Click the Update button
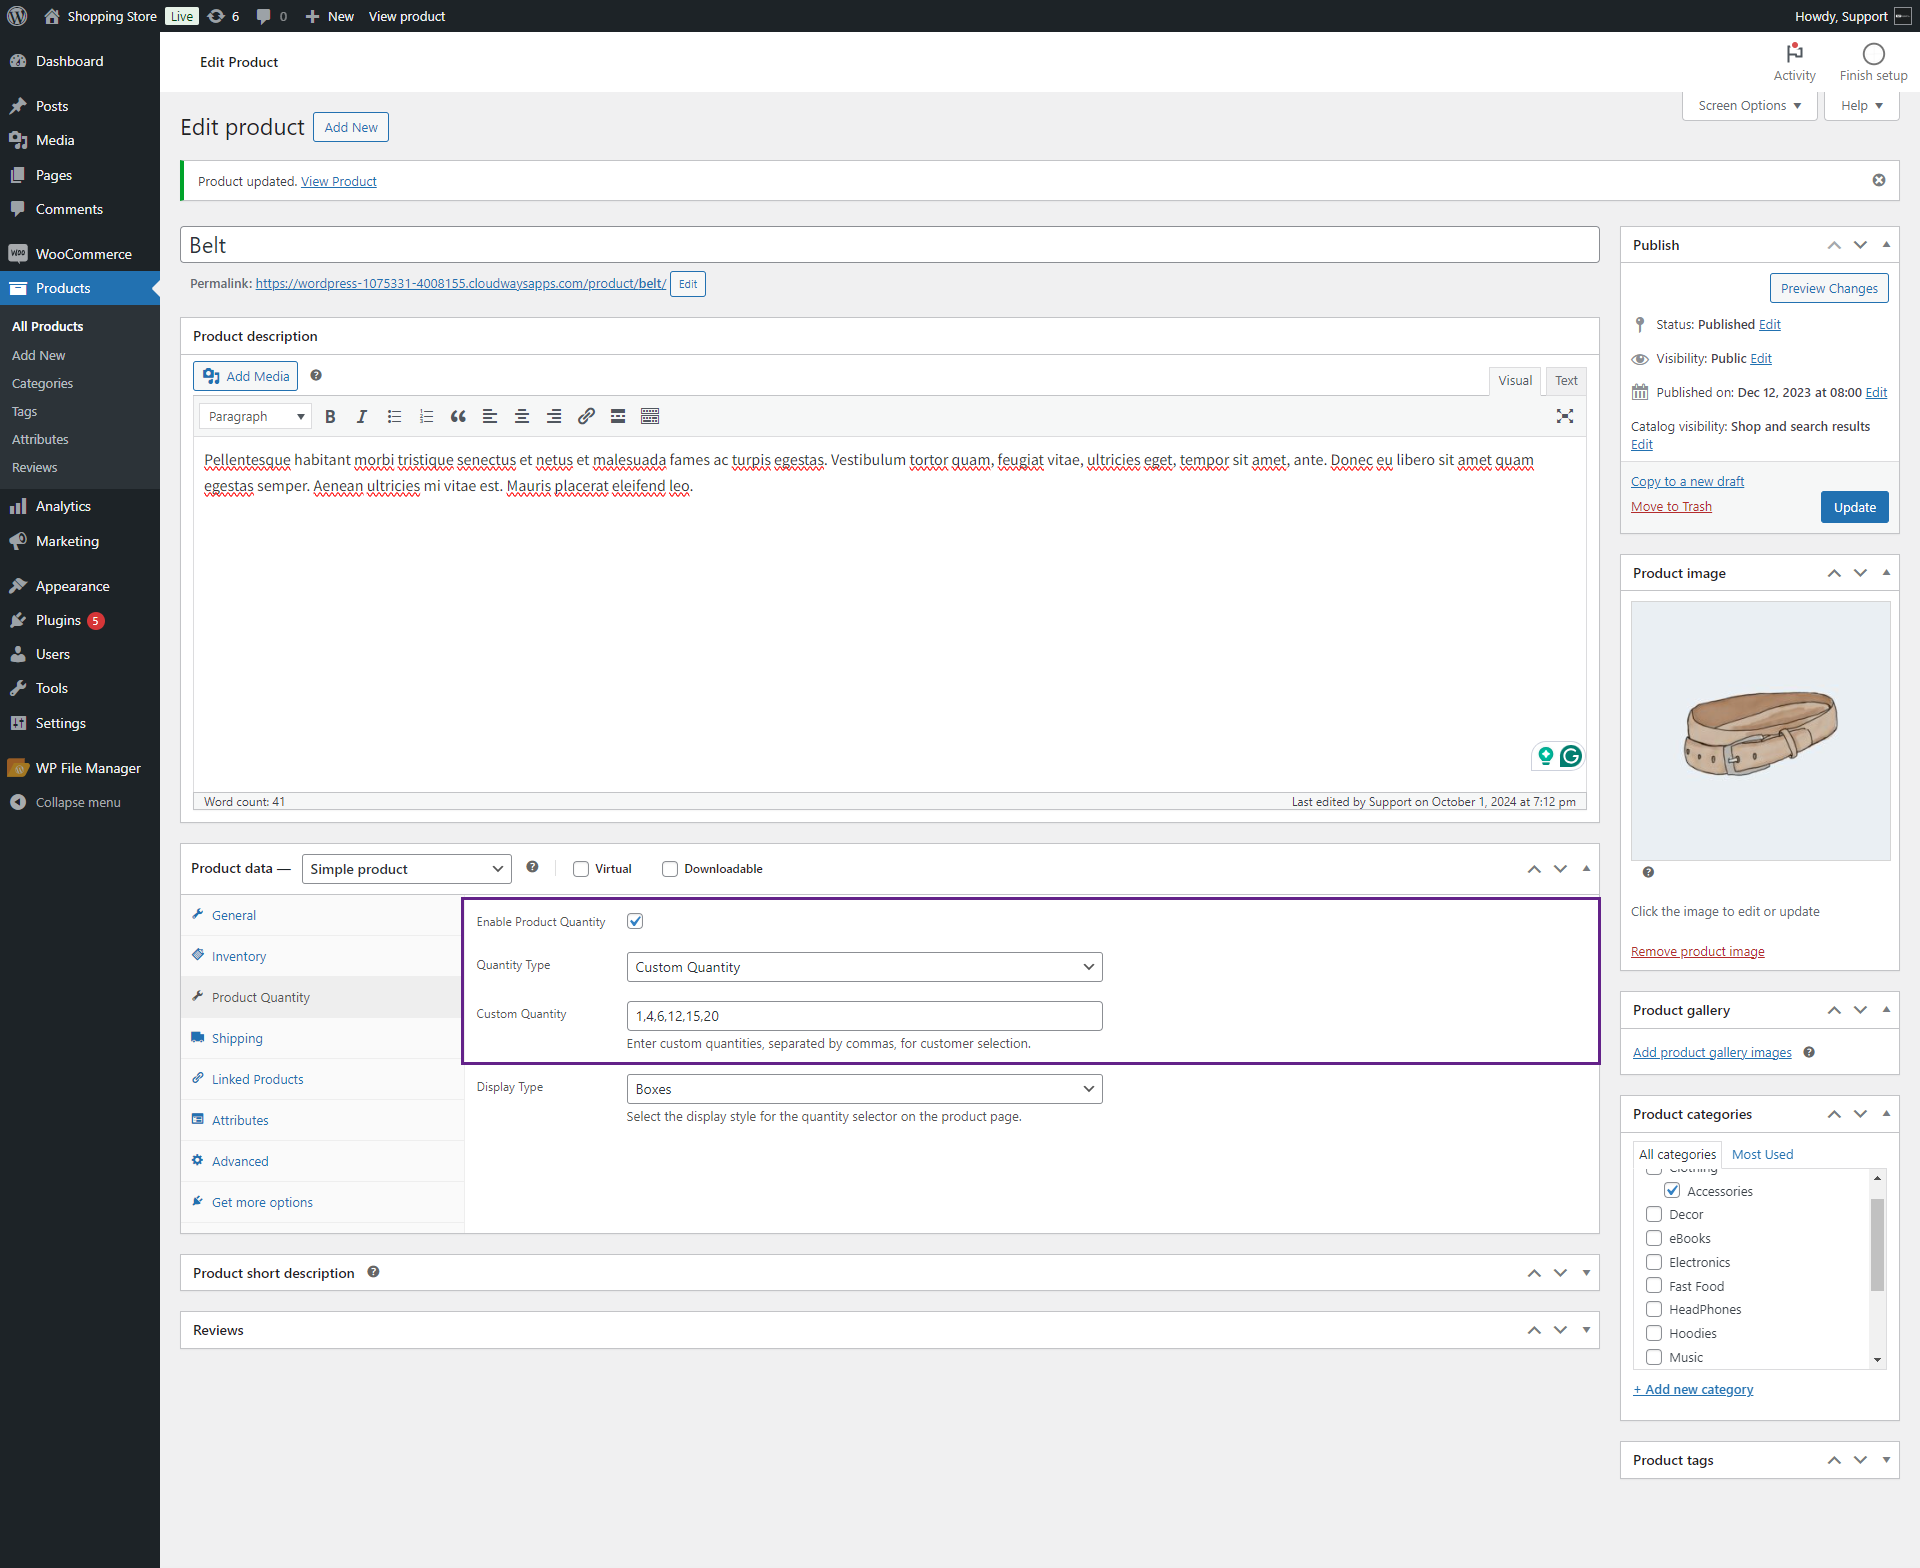 1854,507
